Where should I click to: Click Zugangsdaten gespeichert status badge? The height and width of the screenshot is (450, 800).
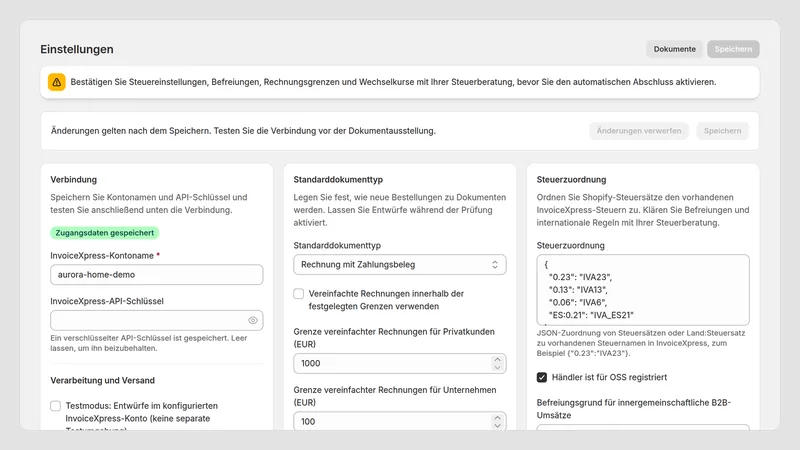[x=105, y=233]
